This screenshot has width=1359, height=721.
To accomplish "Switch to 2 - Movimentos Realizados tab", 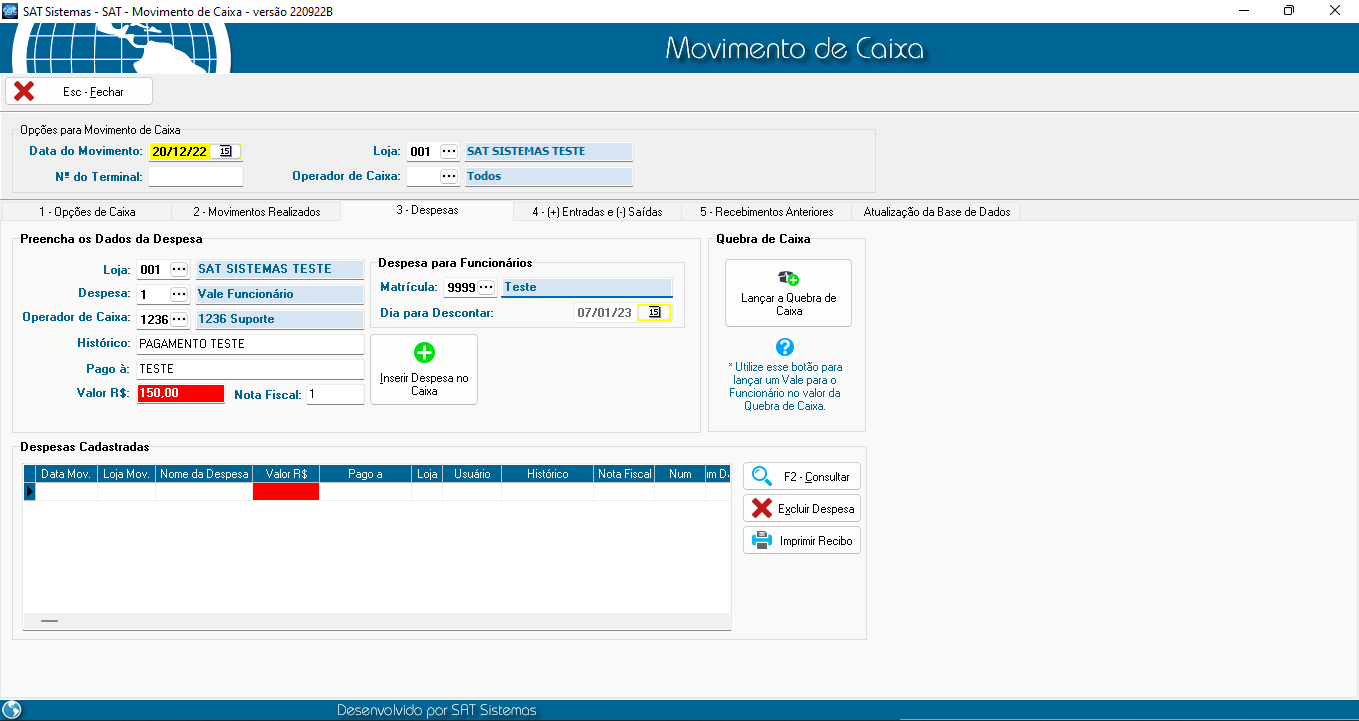I will click(x=256, y=212).
